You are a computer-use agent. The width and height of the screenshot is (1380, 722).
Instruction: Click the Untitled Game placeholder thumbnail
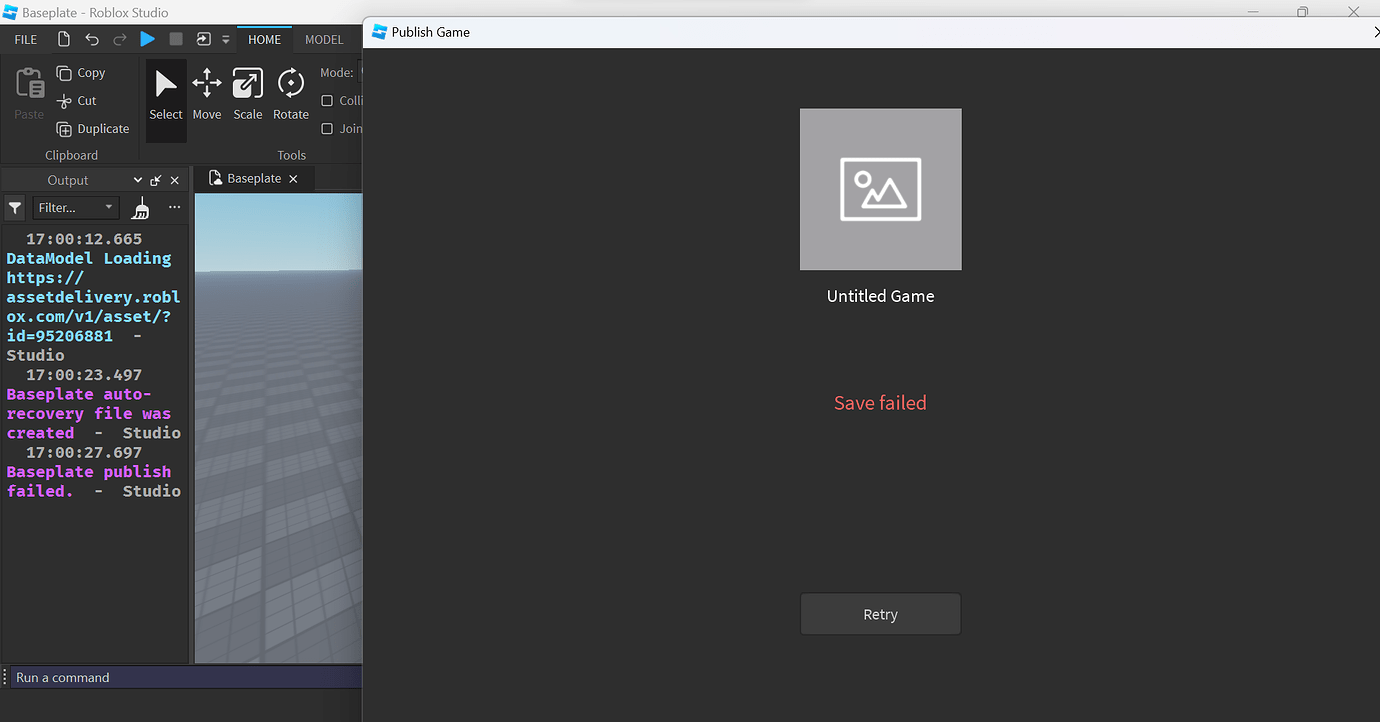[x=880, y=189]
